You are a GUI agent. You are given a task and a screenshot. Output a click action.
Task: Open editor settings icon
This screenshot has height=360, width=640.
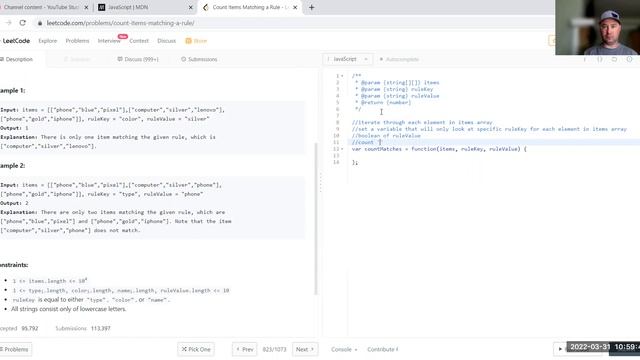[629, 59]
